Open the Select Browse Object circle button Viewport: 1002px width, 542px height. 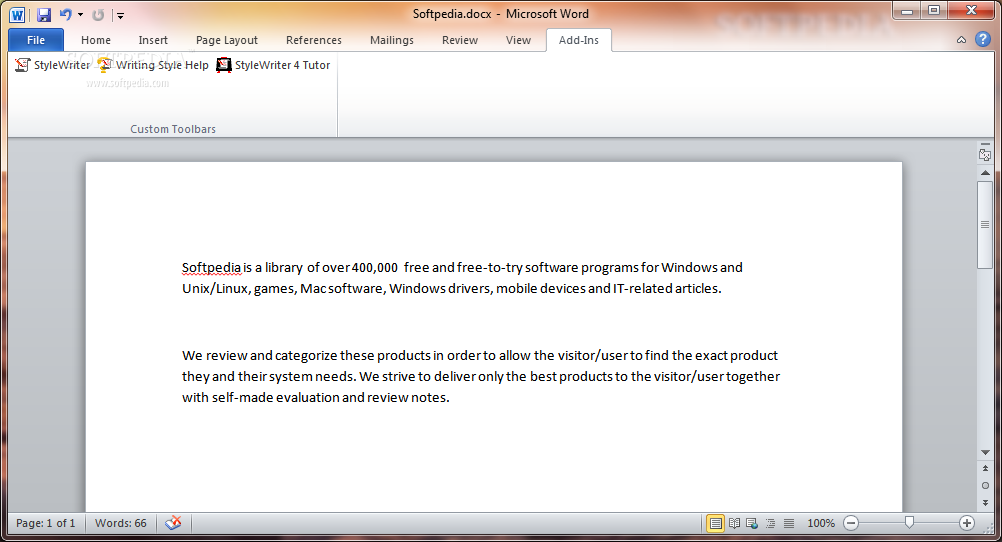985,486
